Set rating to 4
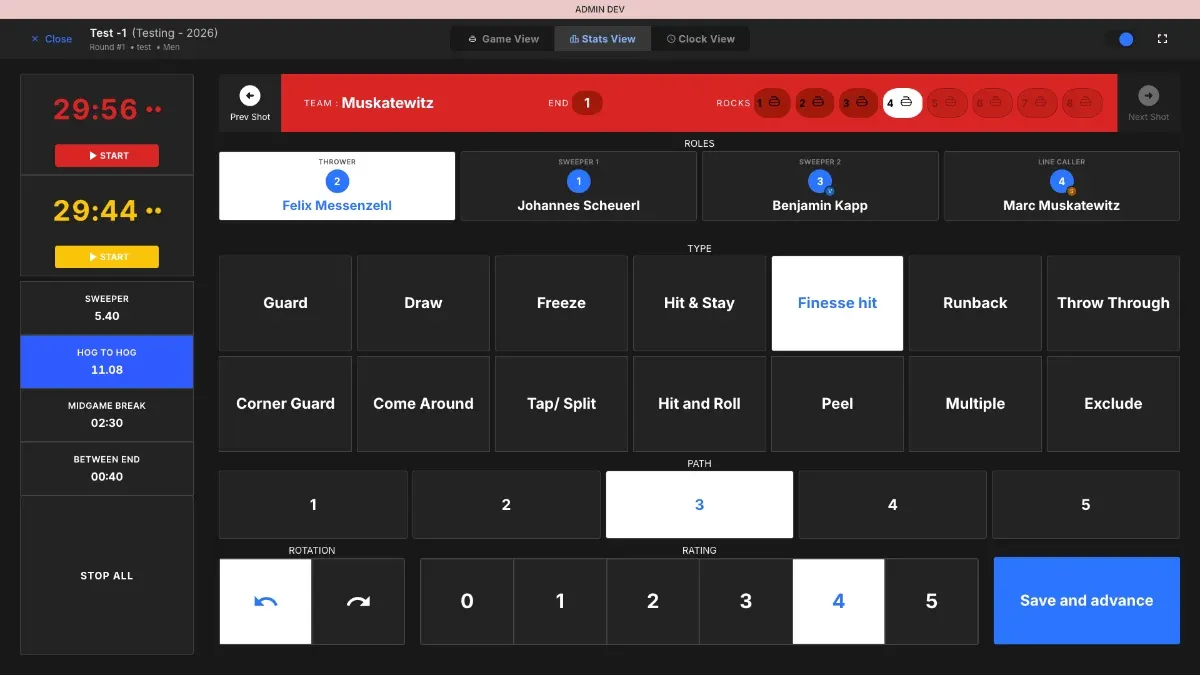Image resolution: width=1200 pixels, height=675 pixels. point(838,601)
